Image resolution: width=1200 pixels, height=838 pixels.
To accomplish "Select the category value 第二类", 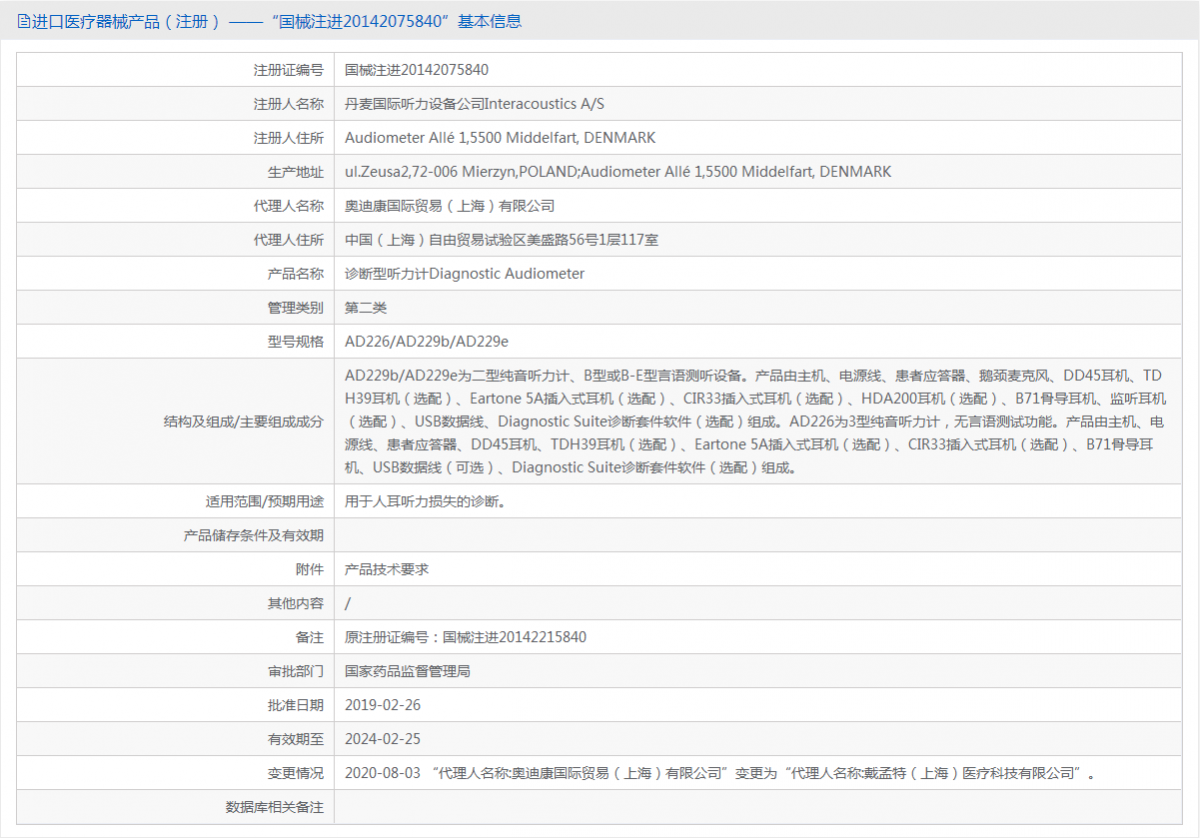I will [x=366, y=308].
